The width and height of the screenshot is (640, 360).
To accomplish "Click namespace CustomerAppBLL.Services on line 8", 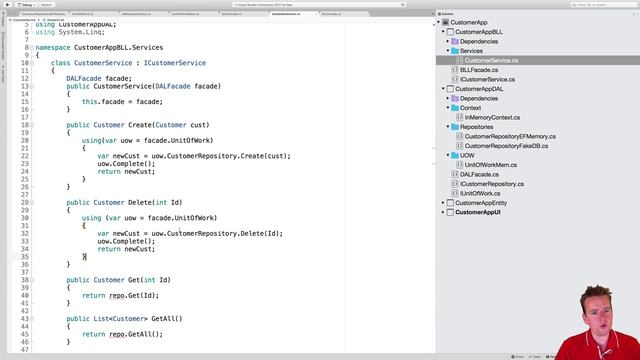I will 99,47.
